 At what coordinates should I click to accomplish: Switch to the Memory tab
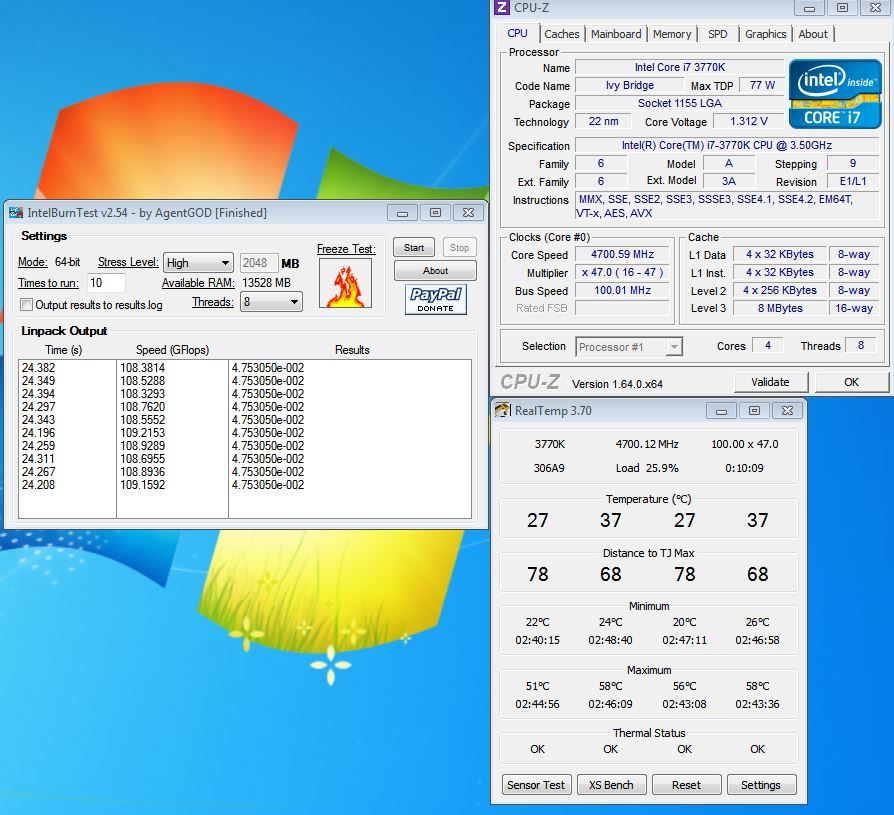pos(672,34)
